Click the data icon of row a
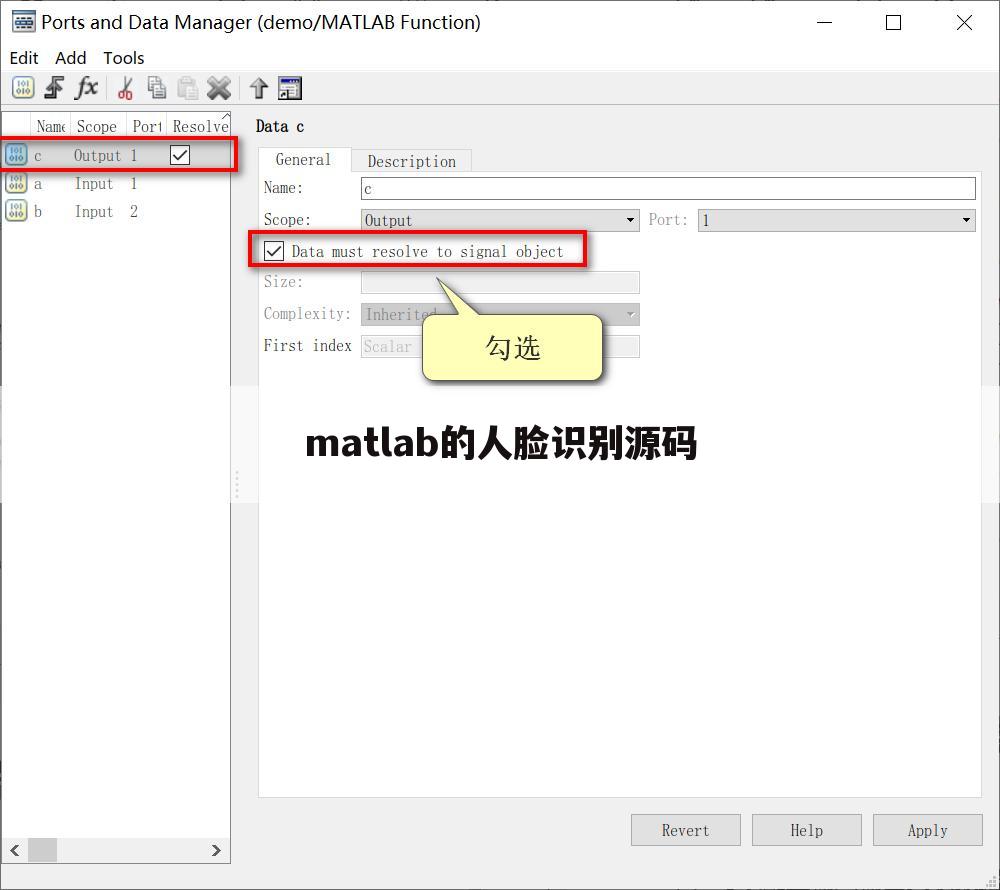The height and width of the screenshot is (890, 1000). [16, 184]
